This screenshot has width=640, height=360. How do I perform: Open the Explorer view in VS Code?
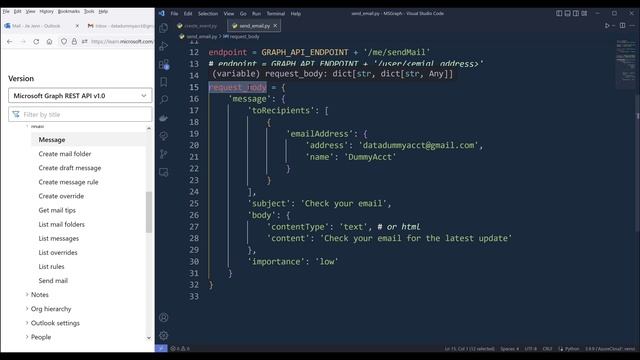click(164, 28)
